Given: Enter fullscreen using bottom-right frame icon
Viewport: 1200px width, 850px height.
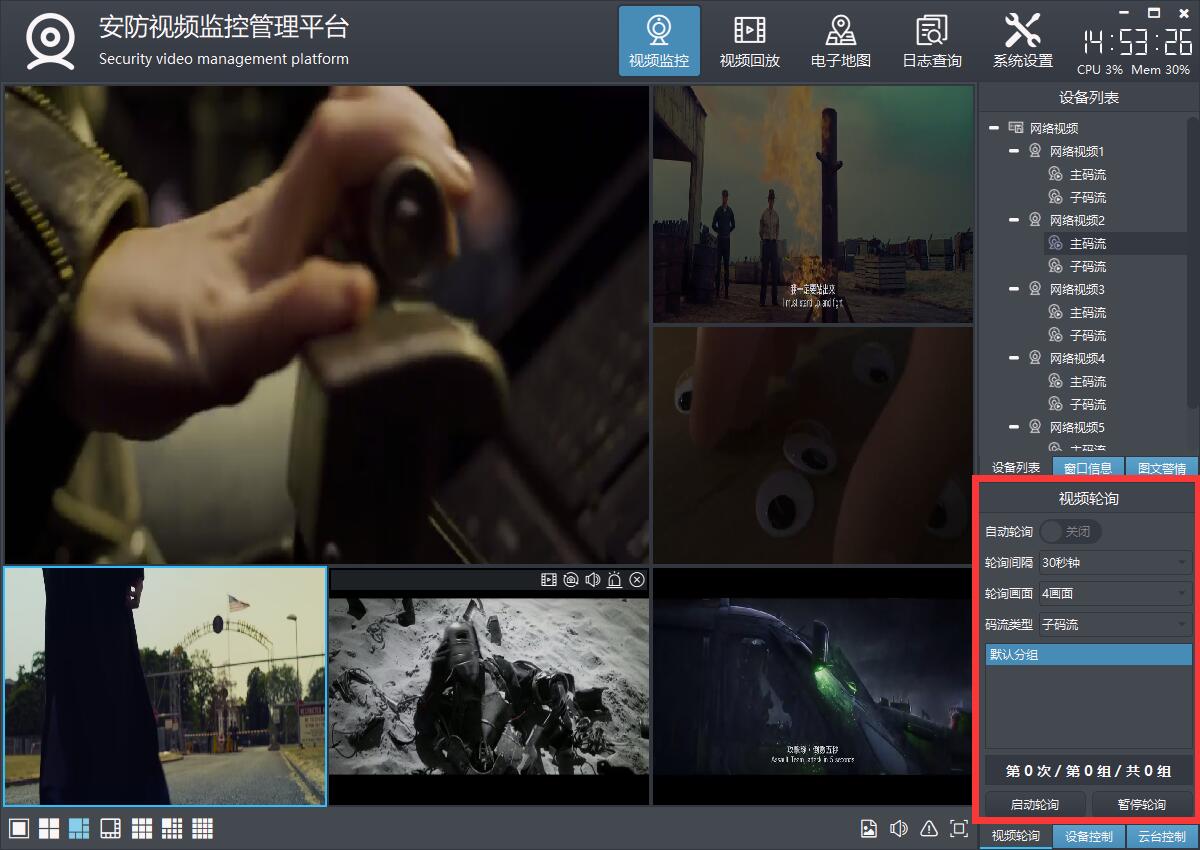Looking at the screenshot, I should pyautogui.click(x=959, y=829).
